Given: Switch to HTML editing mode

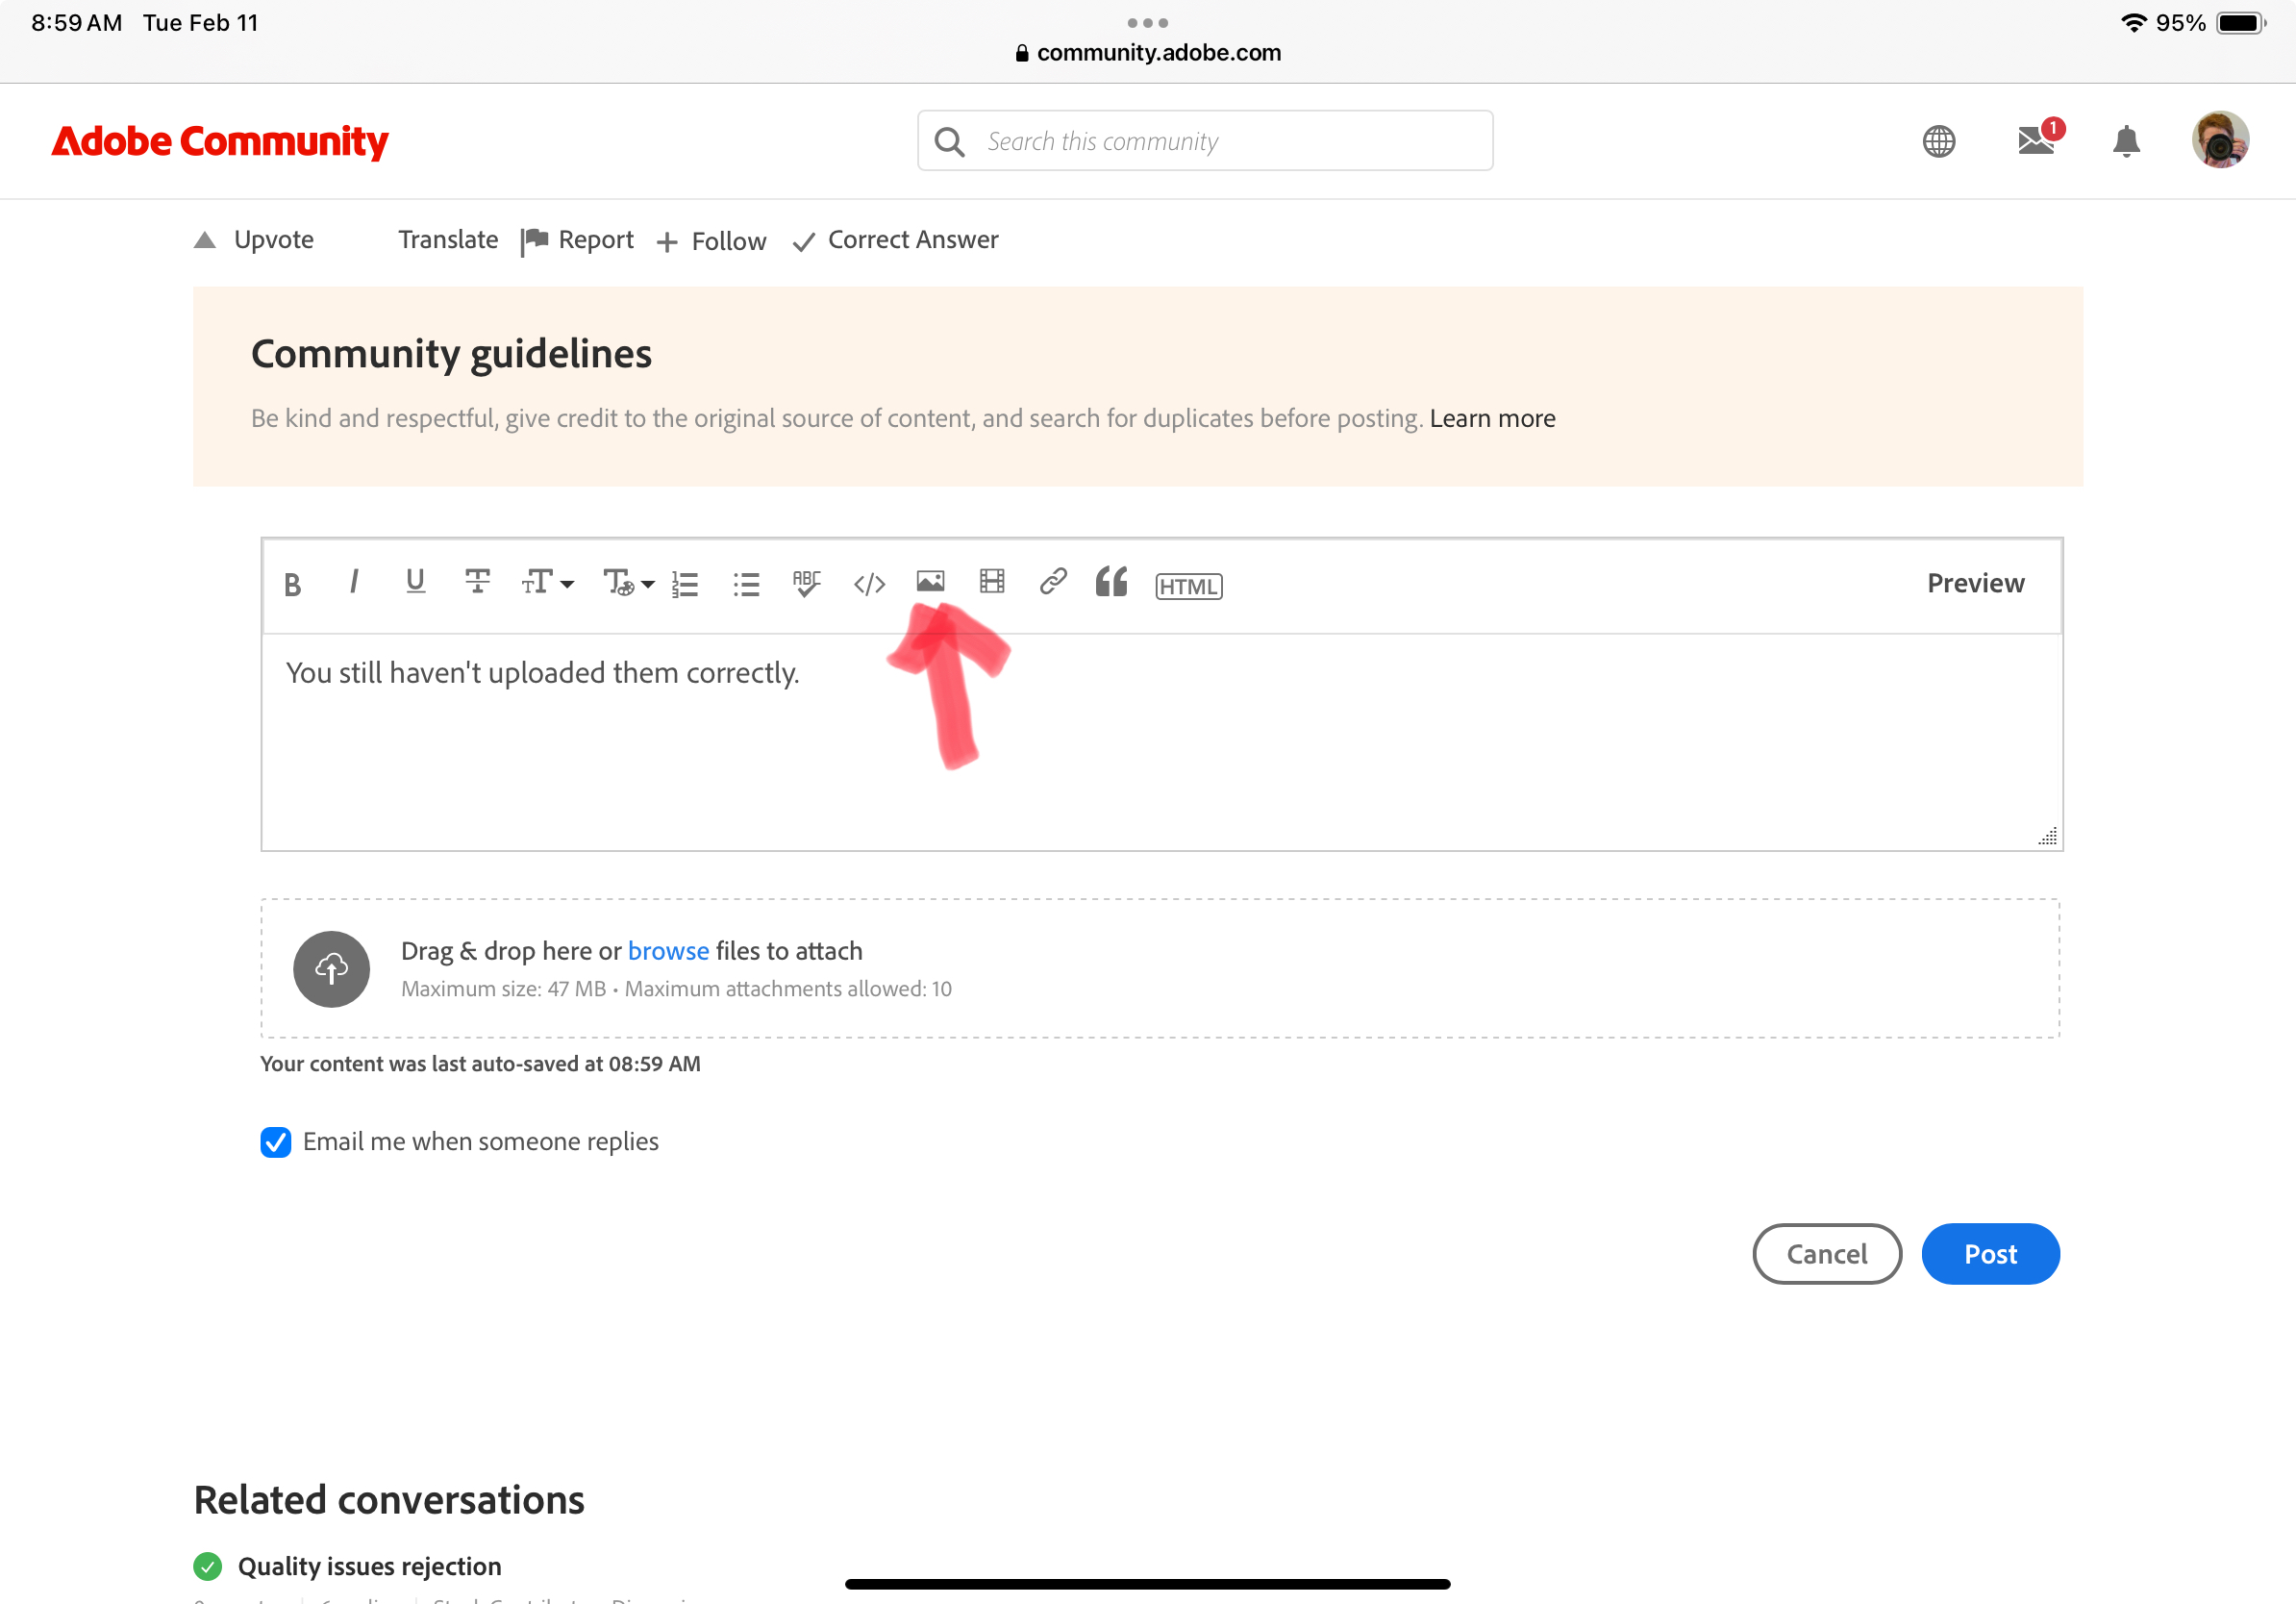Looking at the screenshot, I should (x=1188, y=585).
